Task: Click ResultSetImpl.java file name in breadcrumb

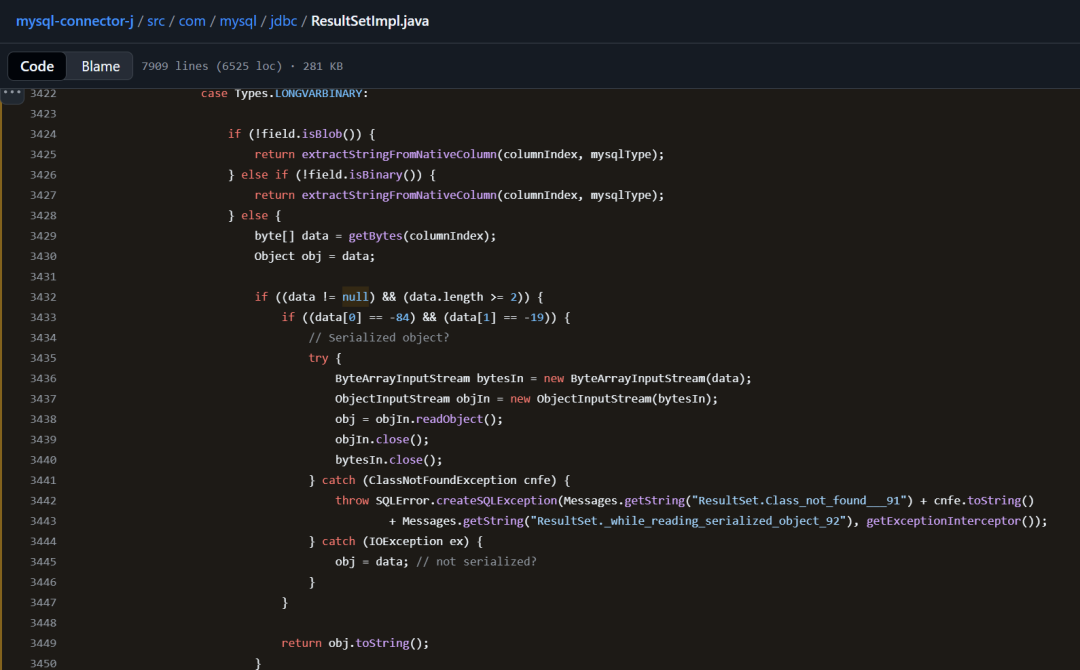Action: [x=370, y=20]
